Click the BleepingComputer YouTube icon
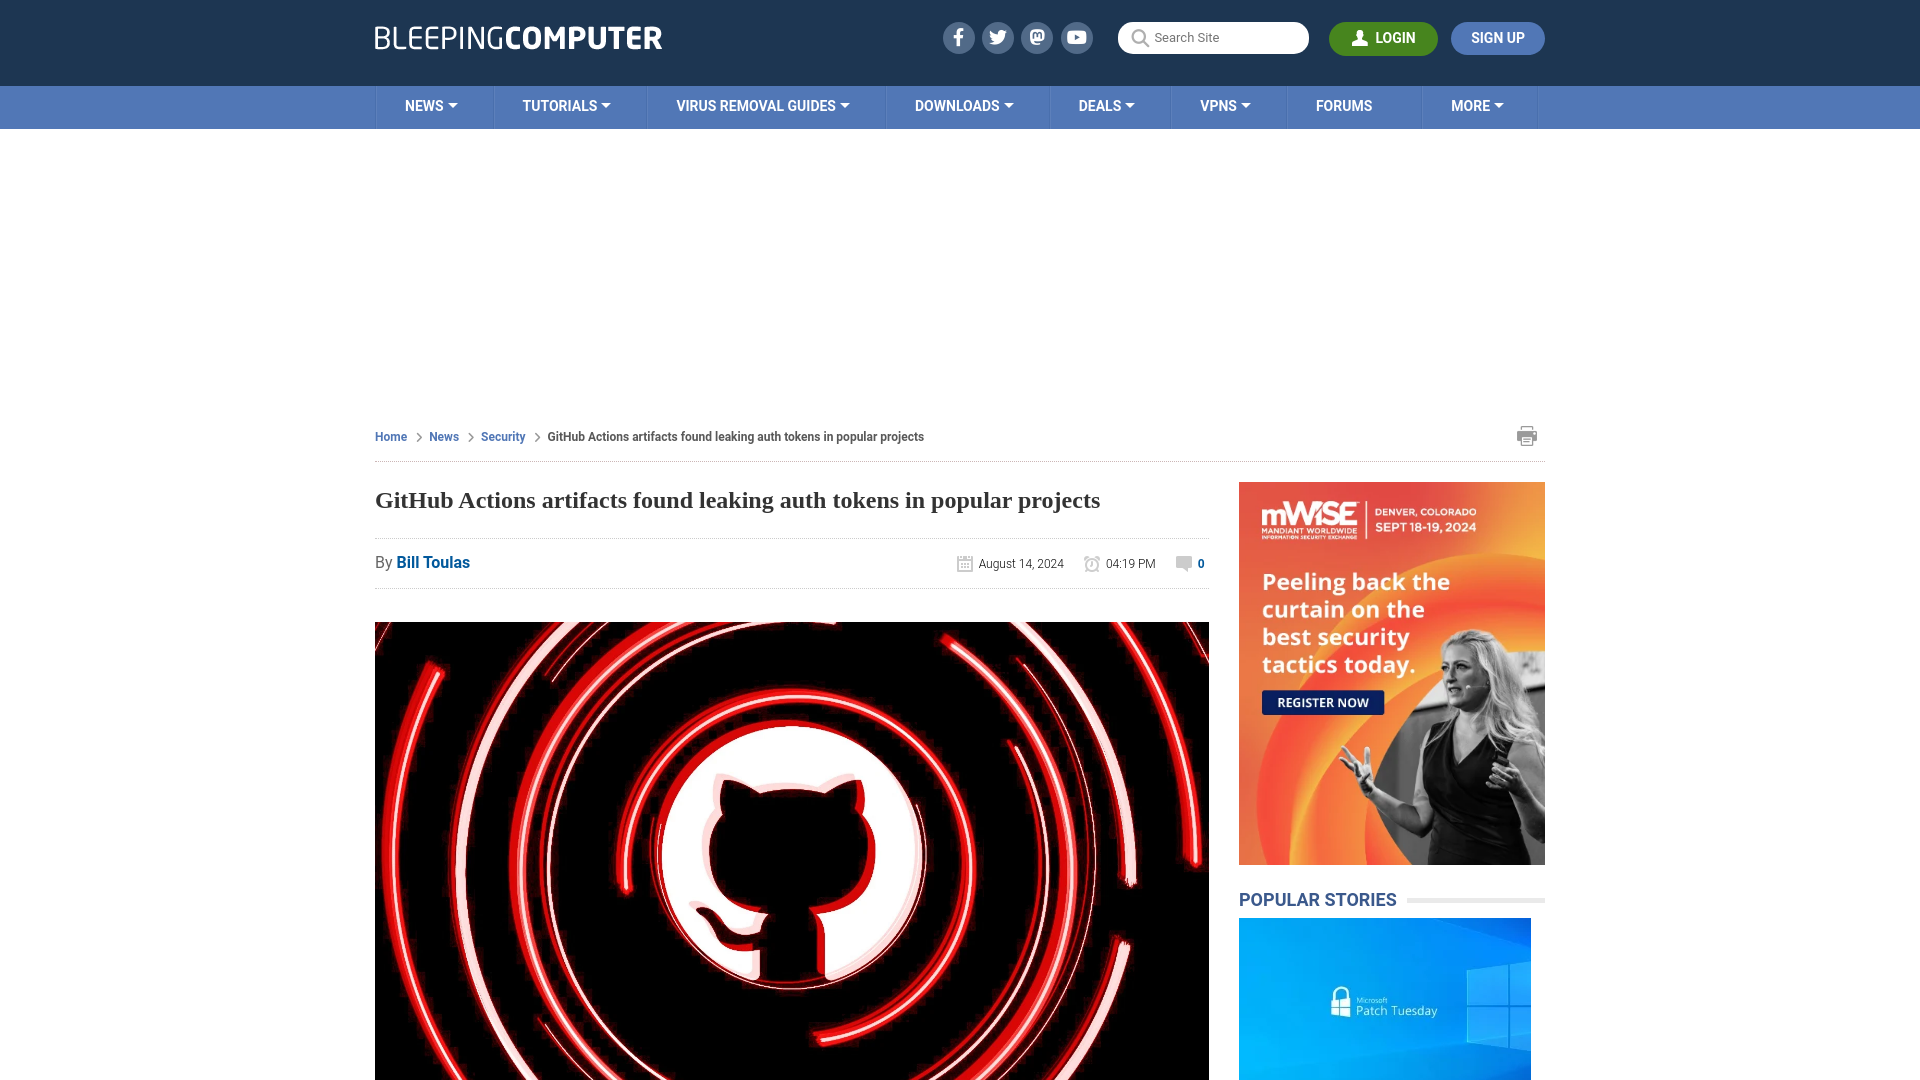1920x1080 pixels. tap(1077, 37)
